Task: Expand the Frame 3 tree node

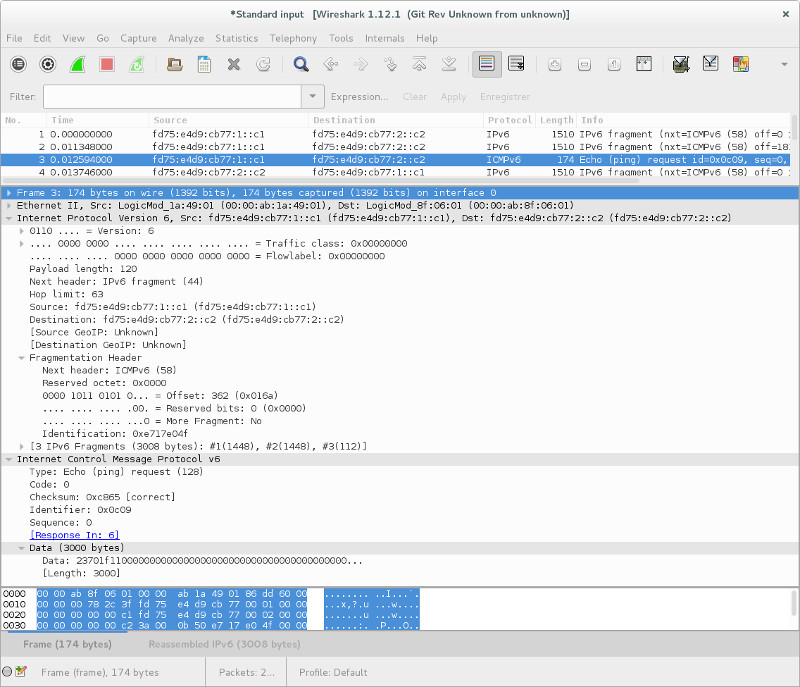Action: (x=9, y=193)
